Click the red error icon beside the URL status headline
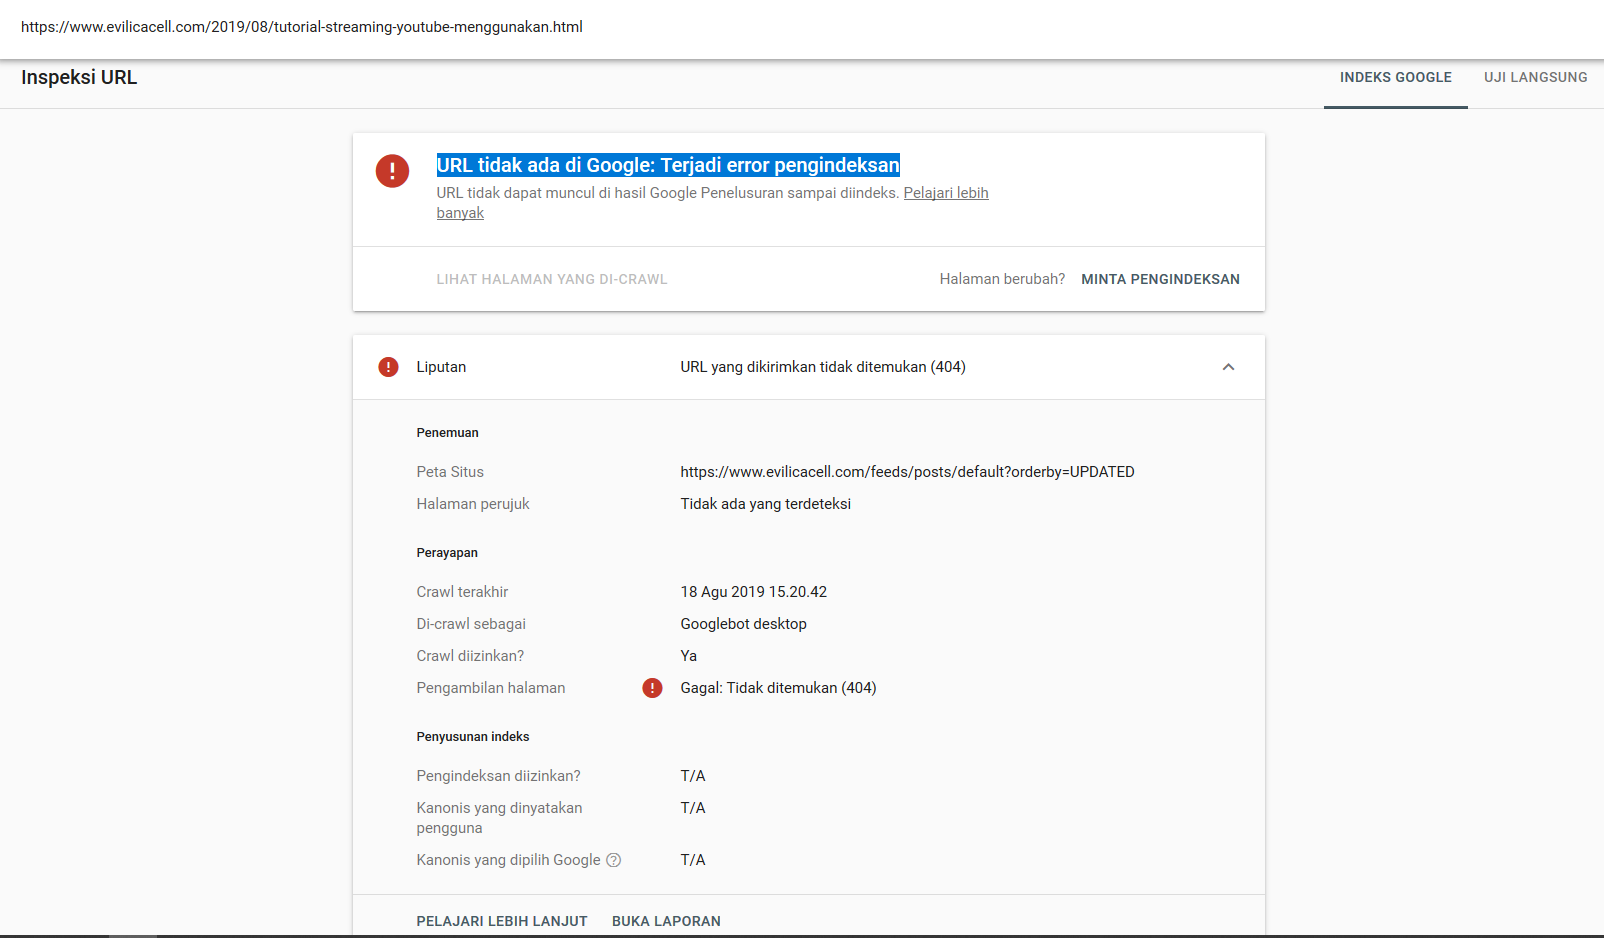This screenshot has width=1604, height=938. click(x=392, y=171)
